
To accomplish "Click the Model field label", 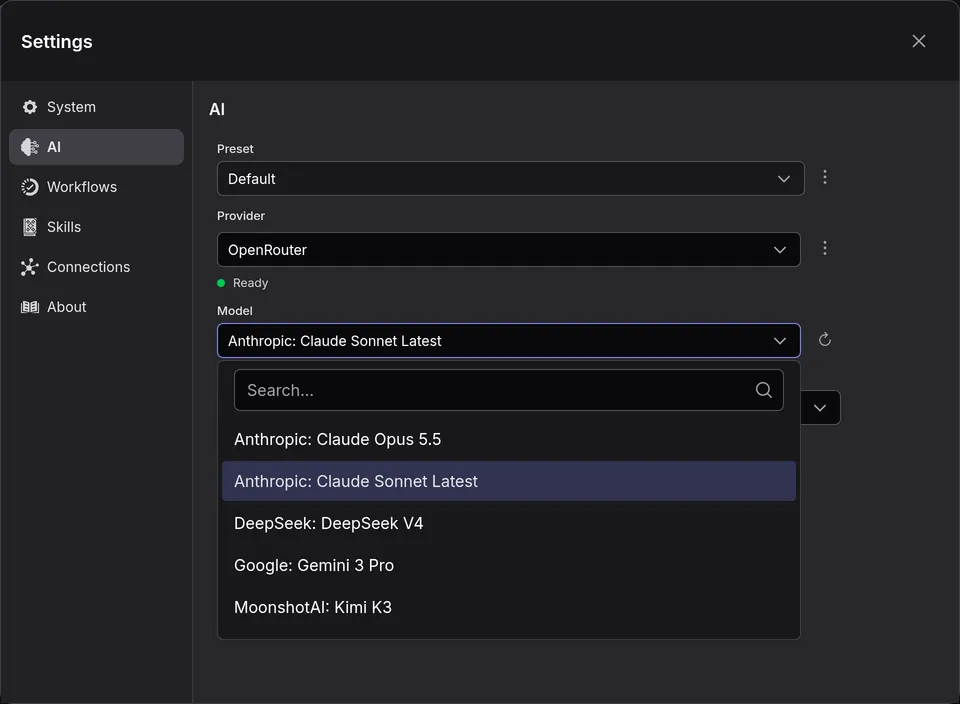I will tap(234, 310).
